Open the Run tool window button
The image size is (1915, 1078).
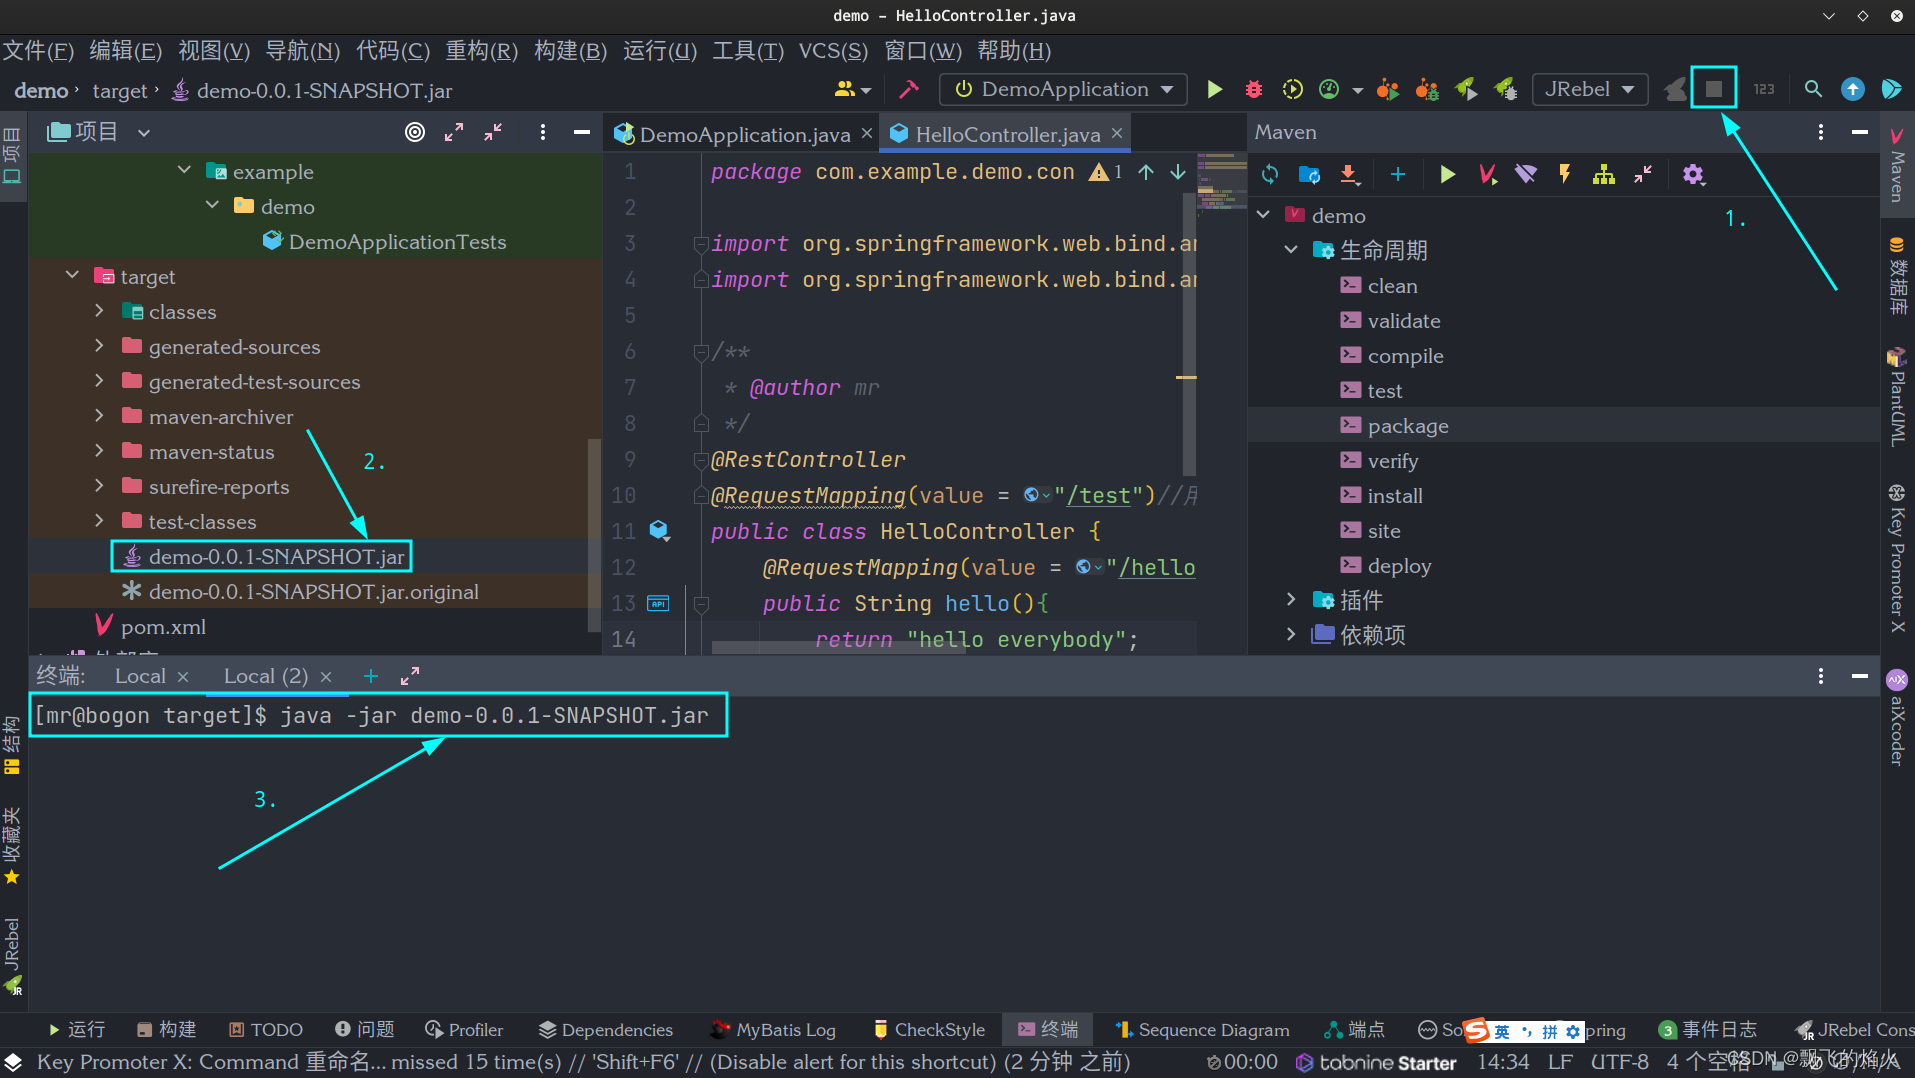point(76,1030)
